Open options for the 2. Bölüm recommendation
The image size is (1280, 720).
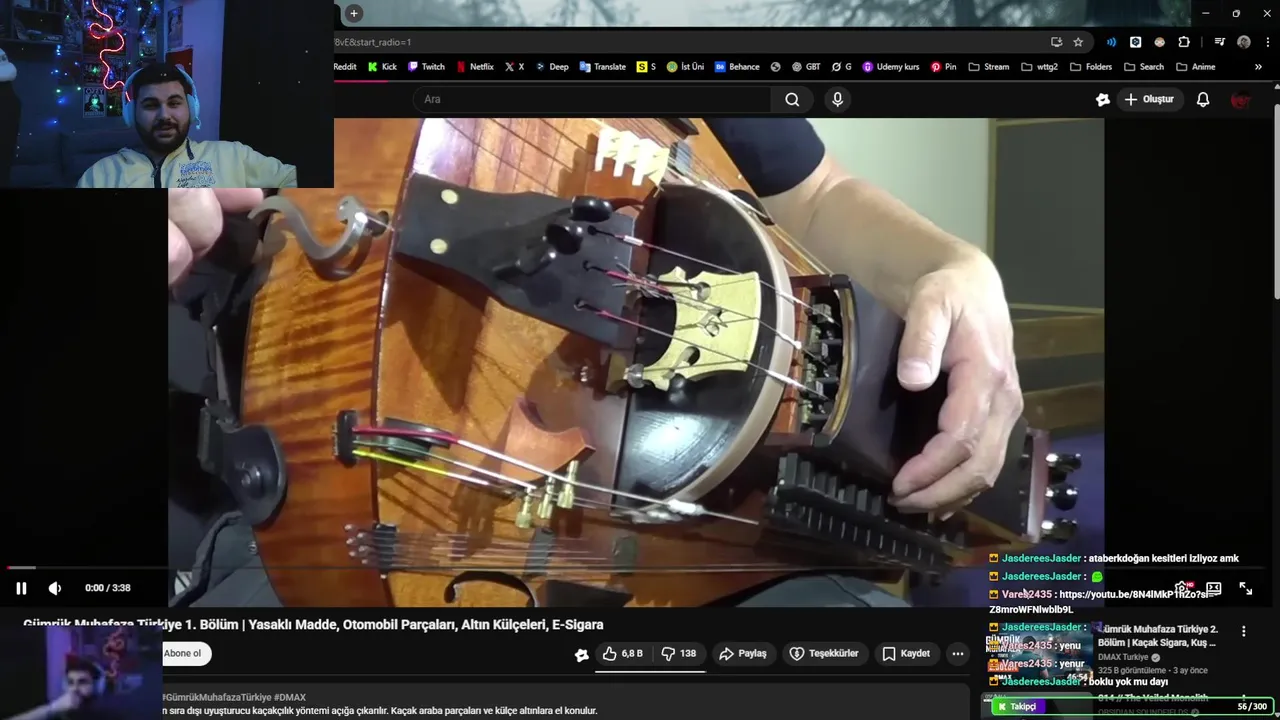point(1243,632)
